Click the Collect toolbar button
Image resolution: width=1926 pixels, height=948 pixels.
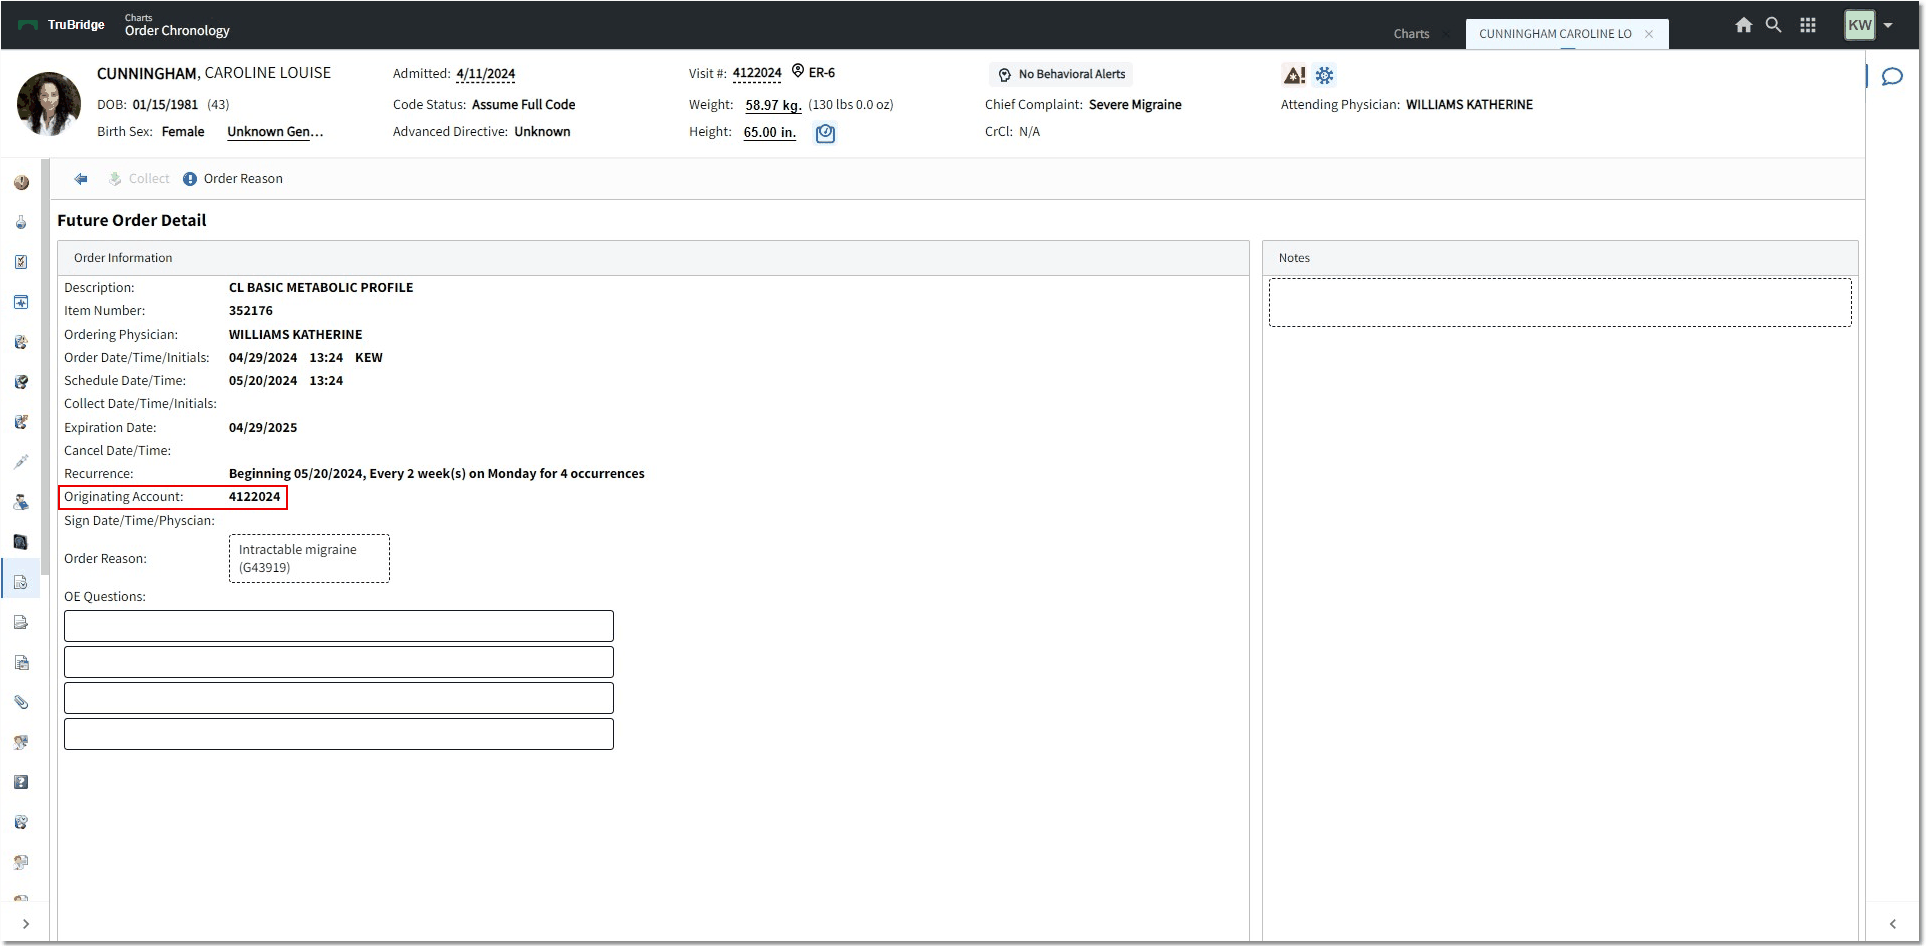[x=139, y=179]
